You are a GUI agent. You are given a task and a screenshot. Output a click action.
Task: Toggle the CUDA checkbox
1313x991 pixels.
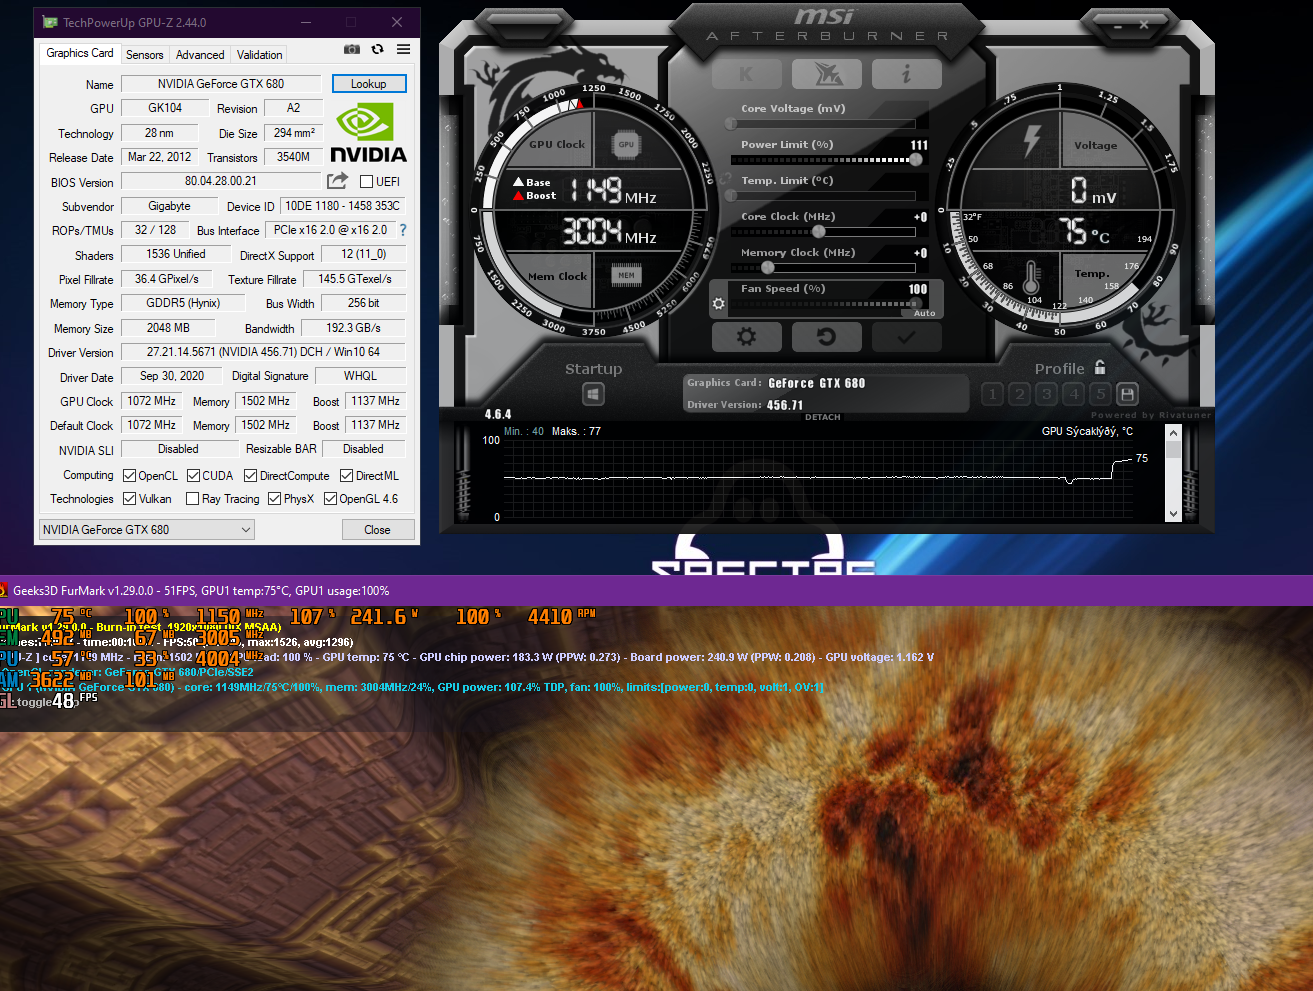click(193, 476)
